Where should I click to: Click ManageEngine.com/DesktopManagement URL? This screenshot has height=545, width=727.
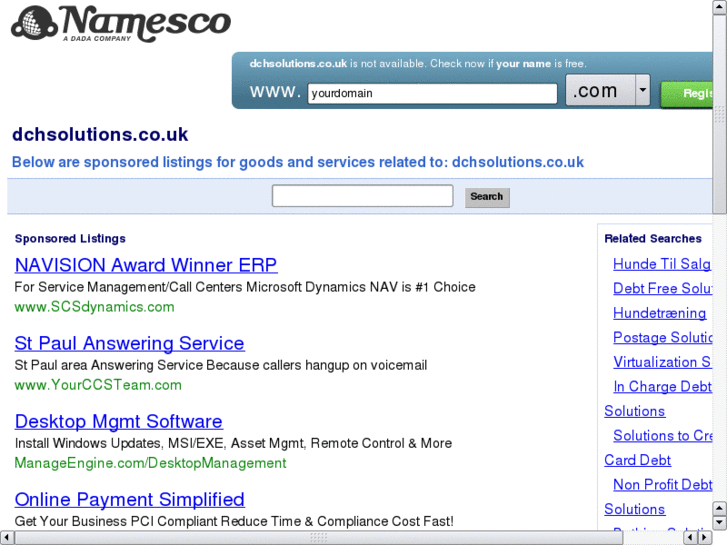151,463
